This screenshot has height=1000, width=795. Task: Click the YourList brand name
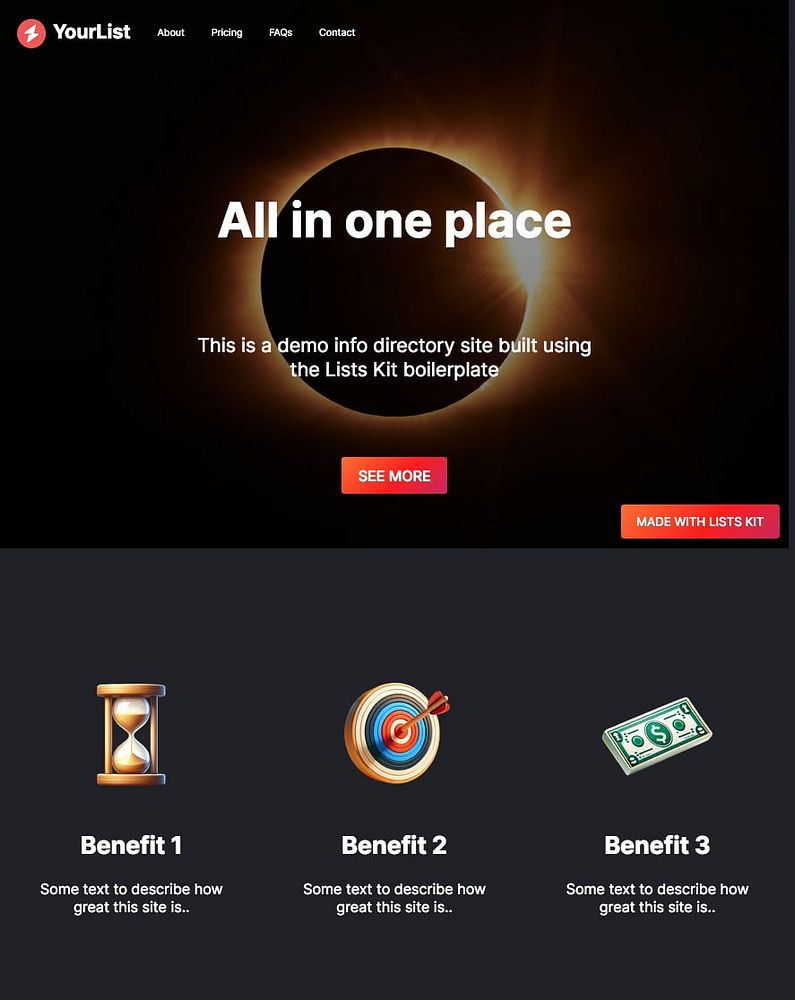[x=92, y=32]
